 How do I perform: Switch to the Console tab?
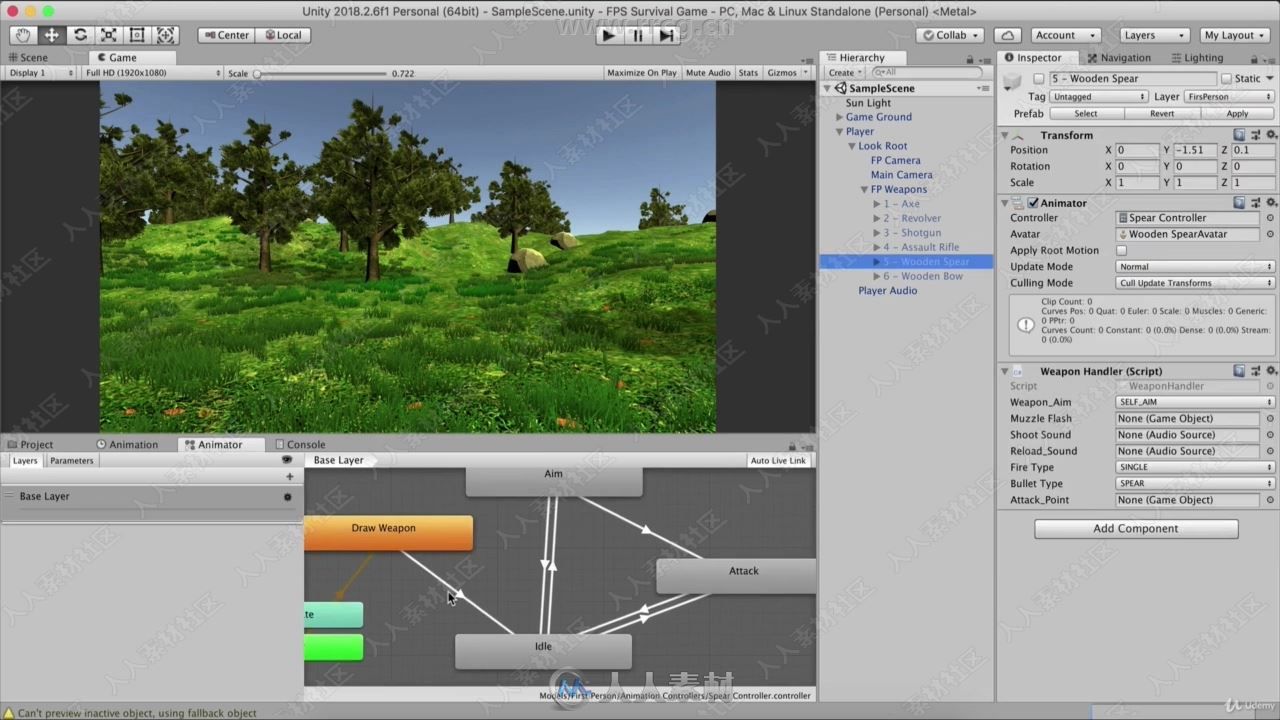[300, 445]
